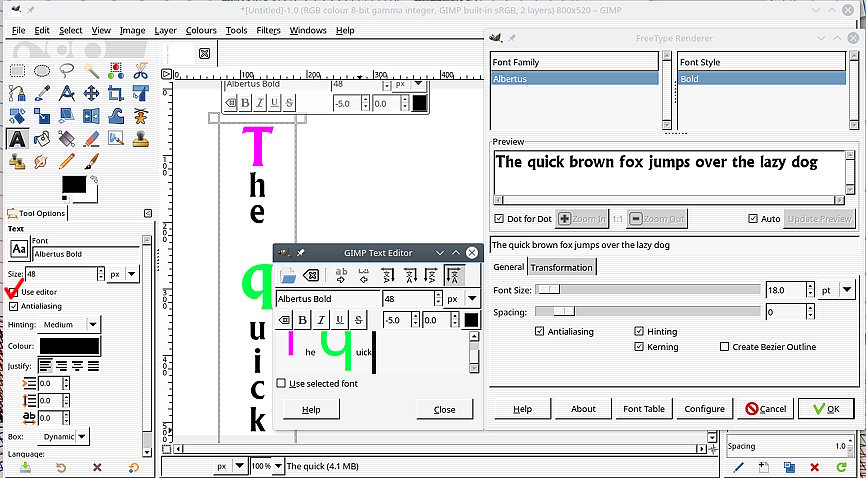Select the Paintbrush tool
This screenshot has width=866, height=478.
coord(91,161)
